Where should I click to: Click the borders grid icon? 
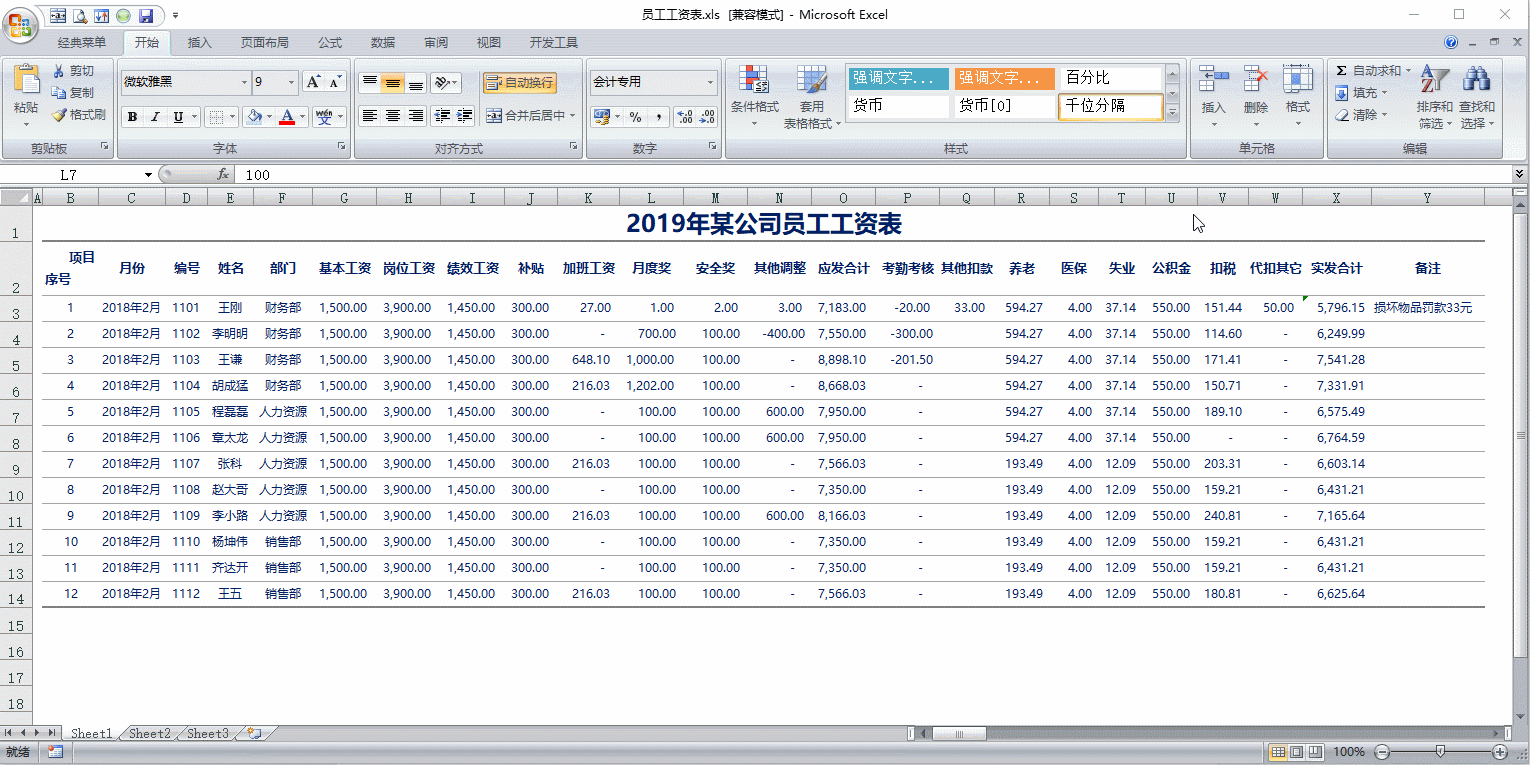[216, 117]
